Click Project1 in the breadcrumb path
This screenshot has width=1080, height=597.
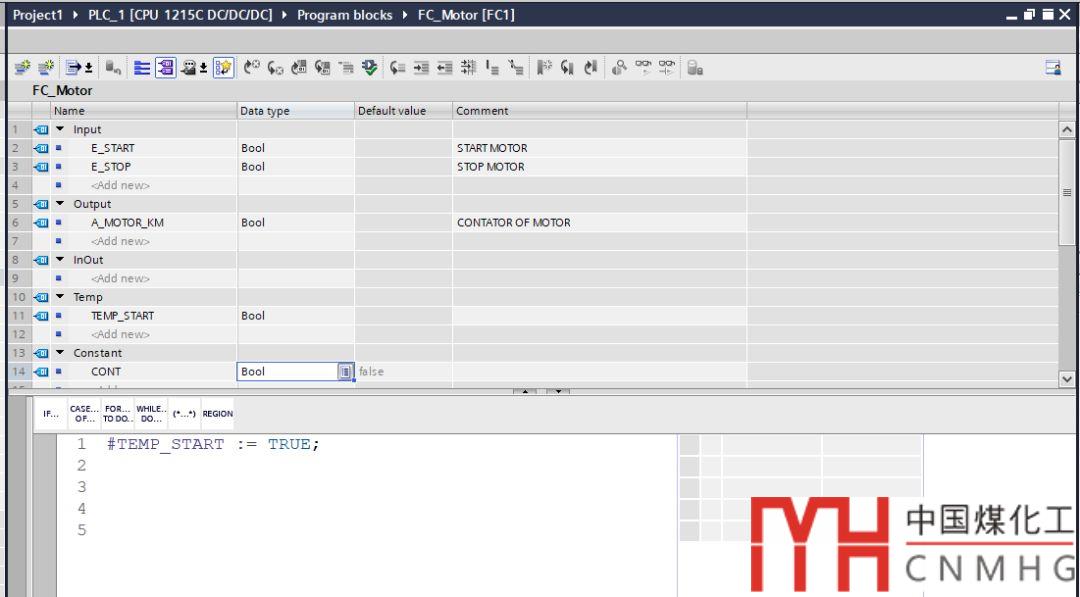coord(38,15)
